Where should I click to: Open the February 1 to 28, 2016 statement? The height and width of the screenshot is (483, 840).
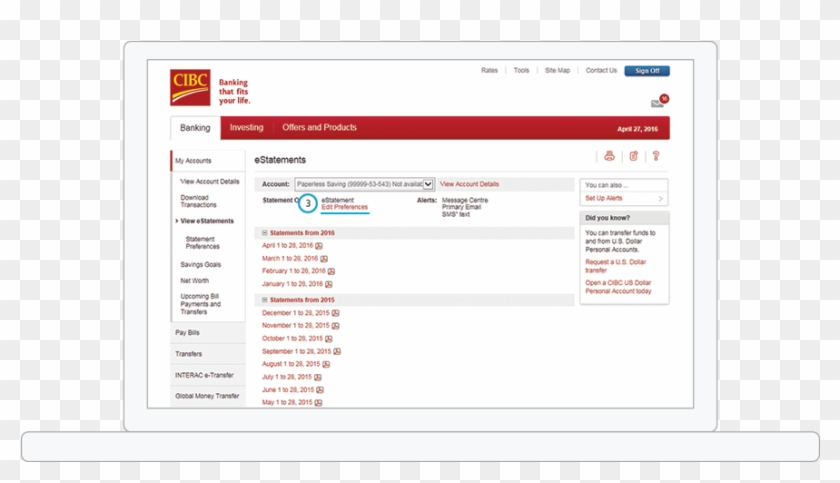click(294, 271)
